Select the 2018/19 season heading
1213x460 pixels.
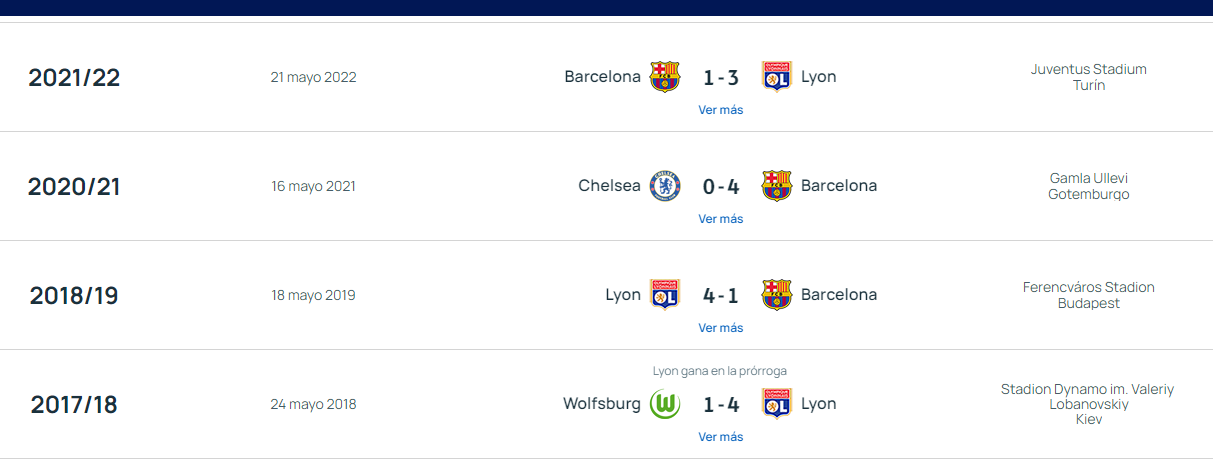74,296
